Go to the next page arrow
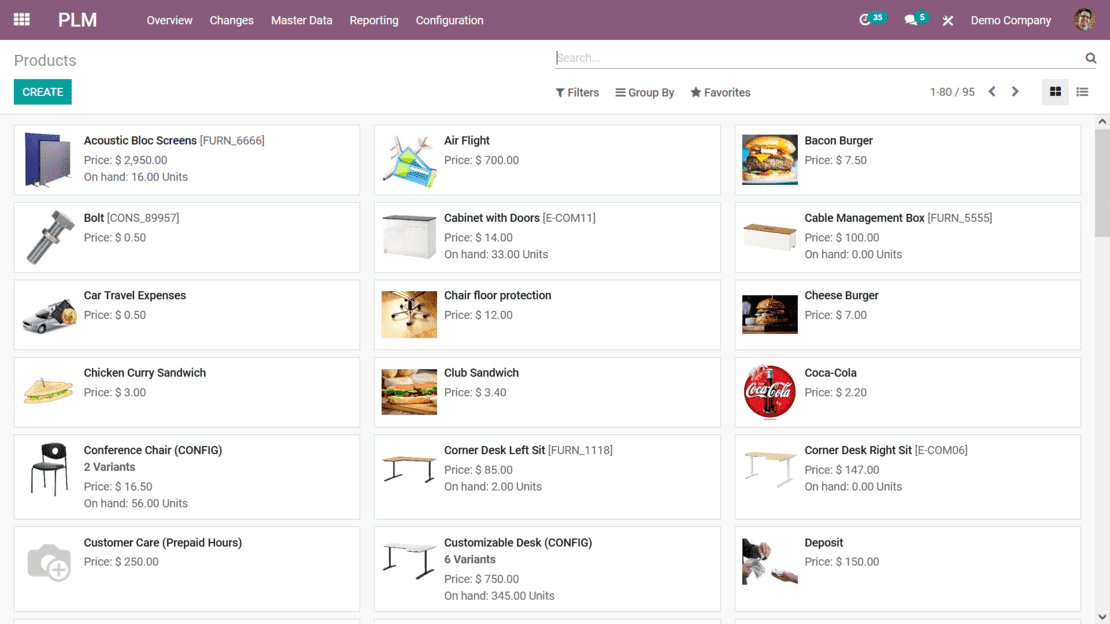The image size is (1110, 624). coord(1015,92)
